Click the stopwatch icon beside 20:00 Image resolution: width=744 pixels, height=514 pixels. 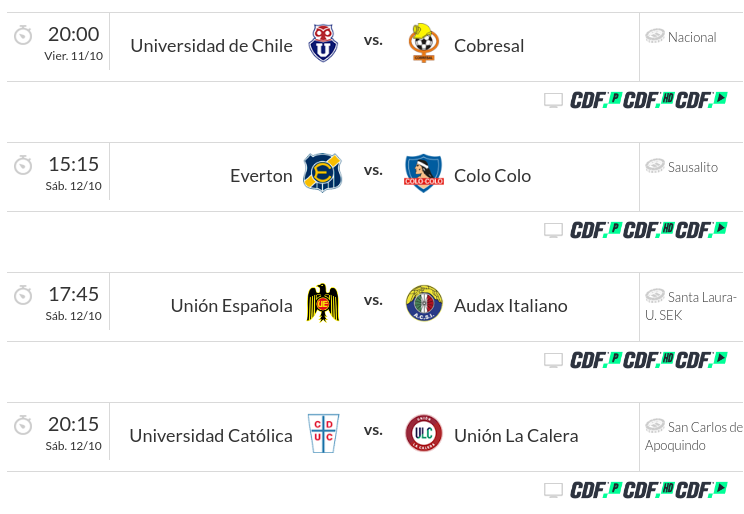pos(23,35)
